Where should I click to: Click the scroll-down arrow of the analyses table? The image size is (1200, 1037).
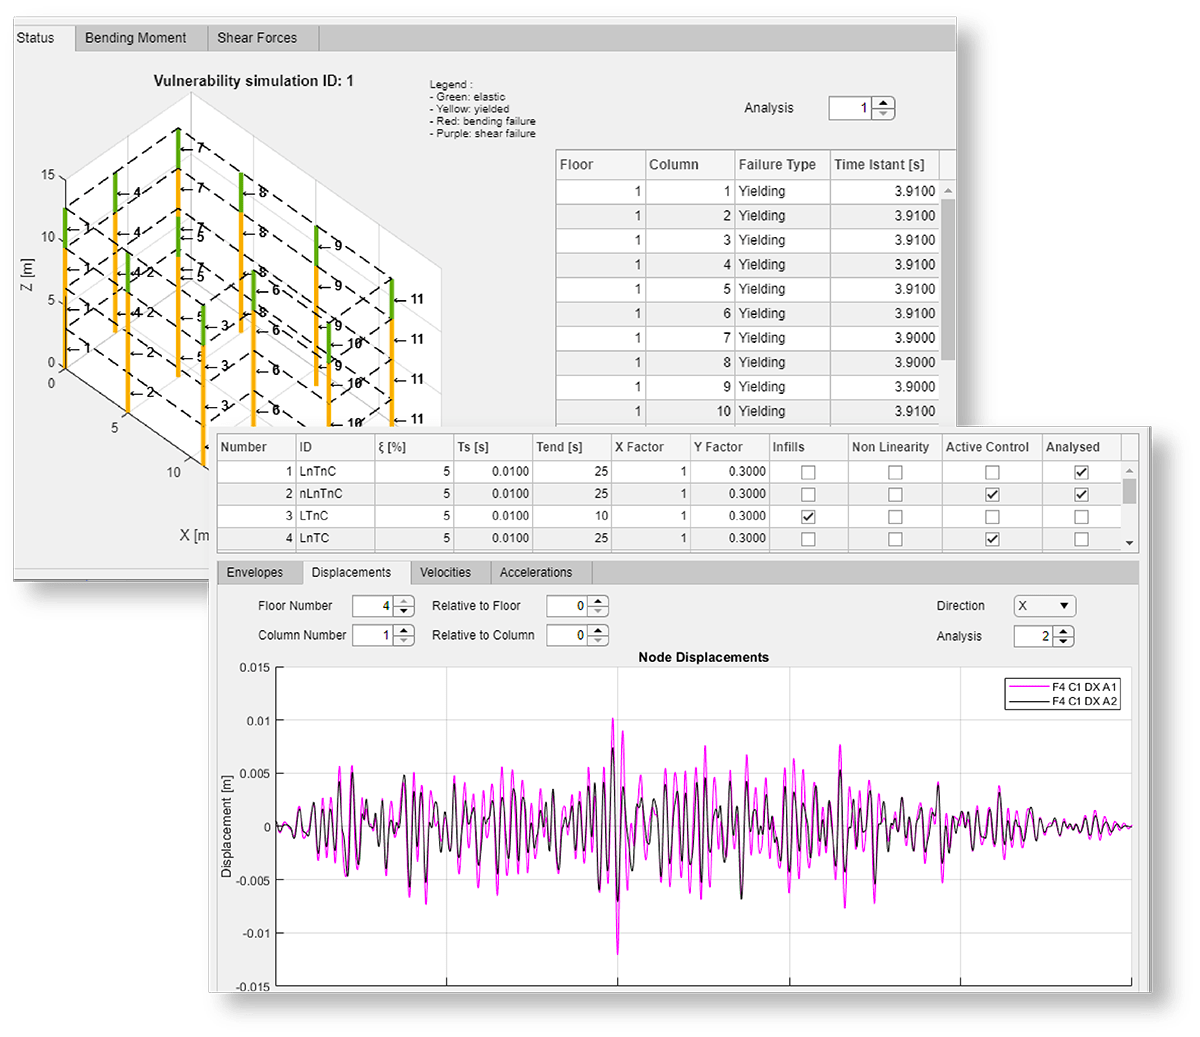click(1130, 543)
